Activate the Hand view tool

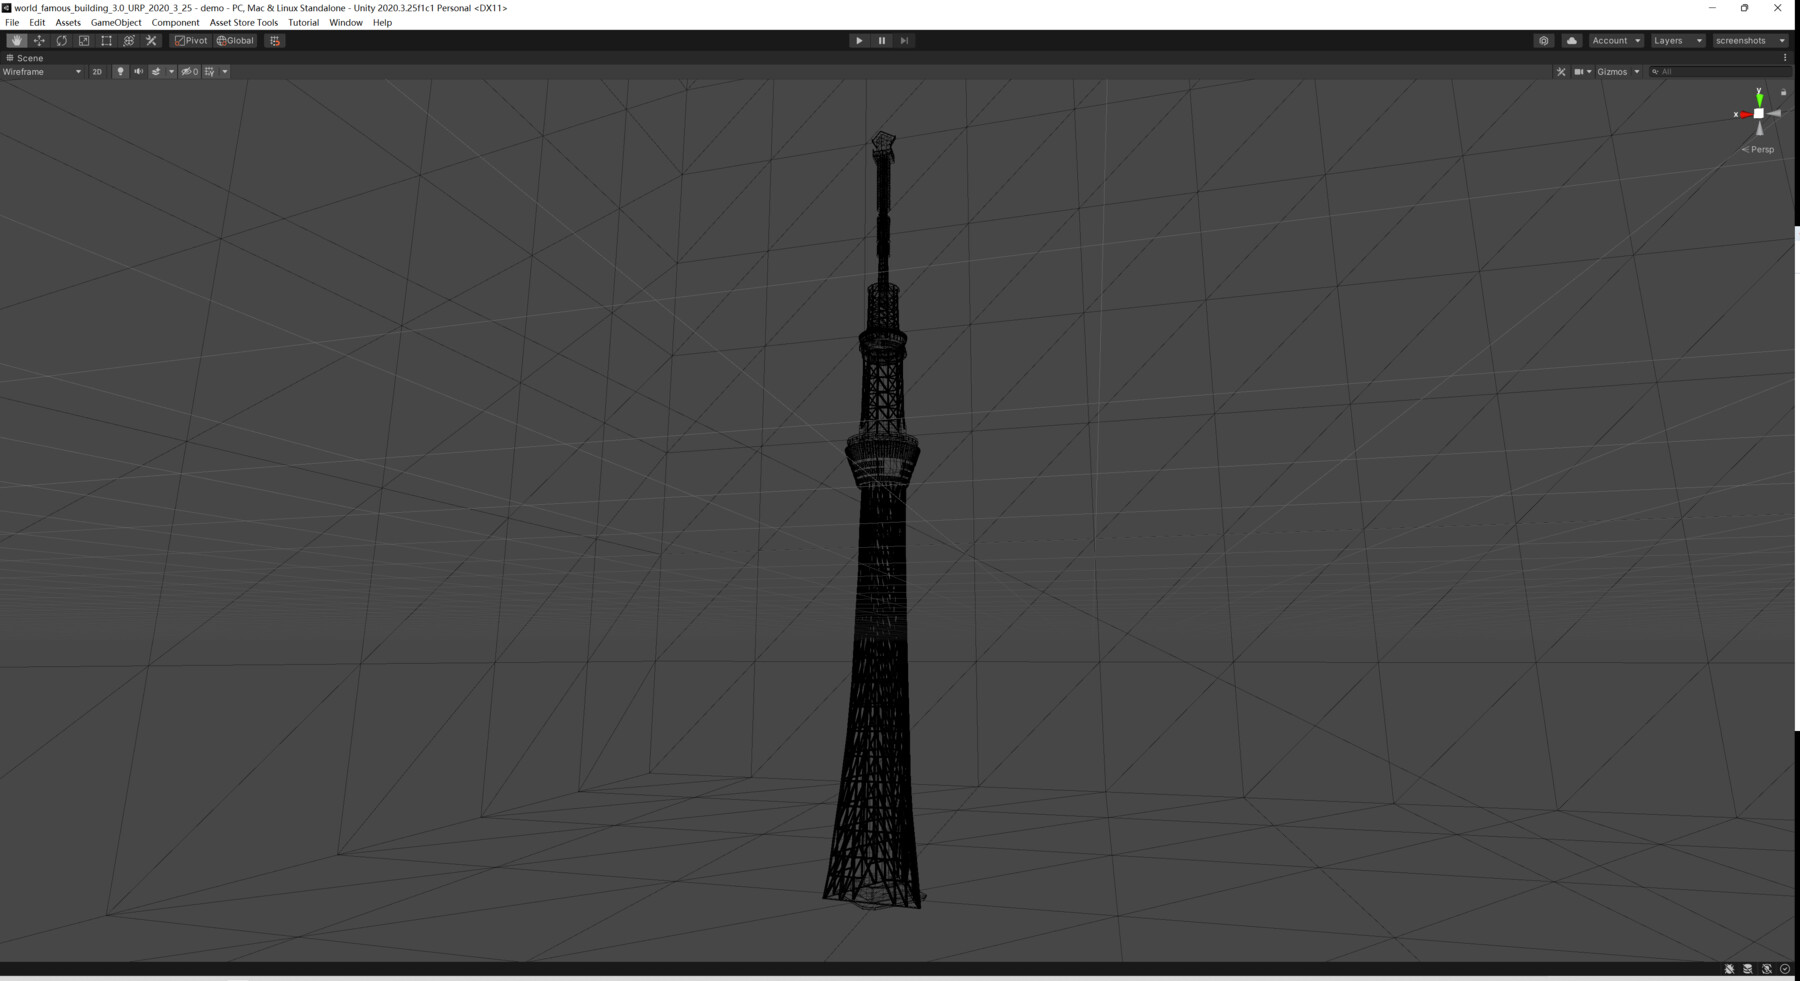[16, 40]
